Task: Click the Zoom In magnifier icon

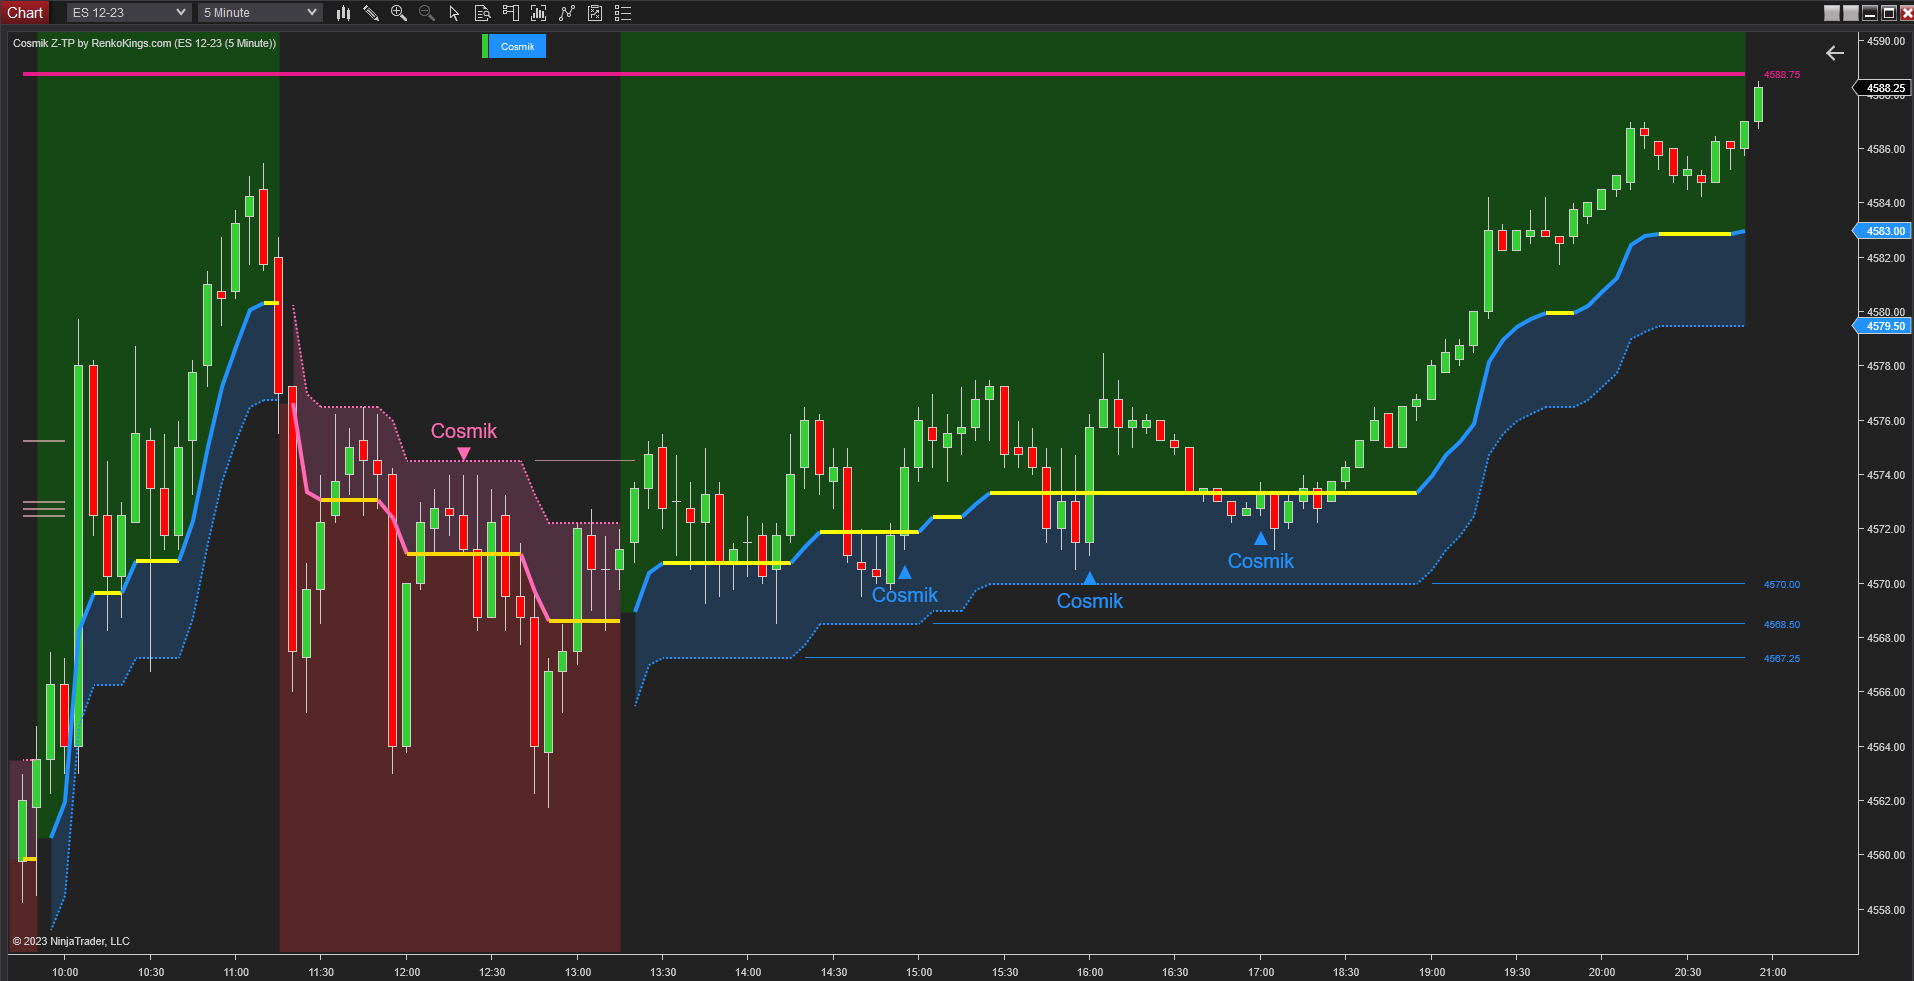Action: [x=399, y=13]
